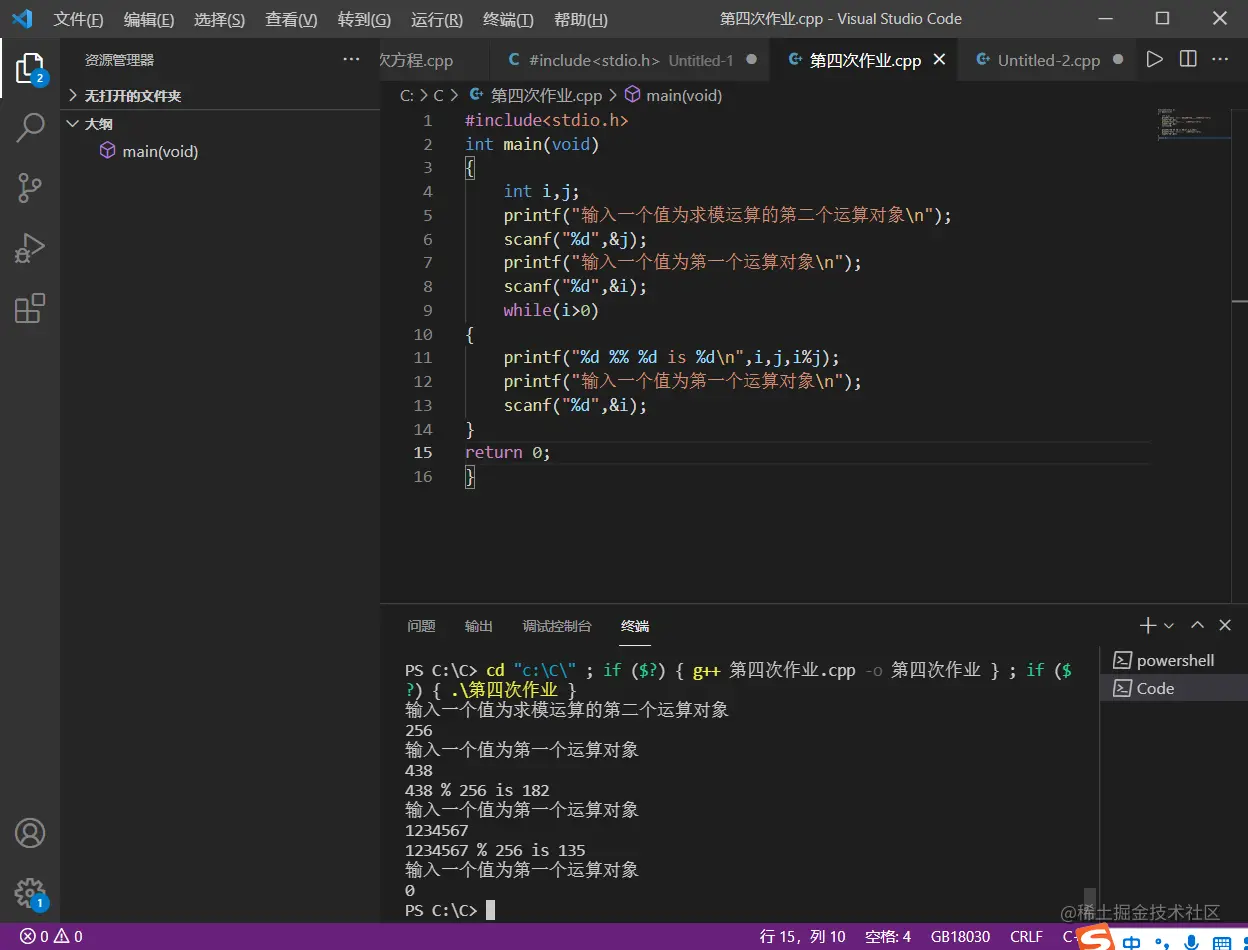Screen dimensions: 1248x950
Task: Open the 问题 panel tab
Action: [421, 626]
